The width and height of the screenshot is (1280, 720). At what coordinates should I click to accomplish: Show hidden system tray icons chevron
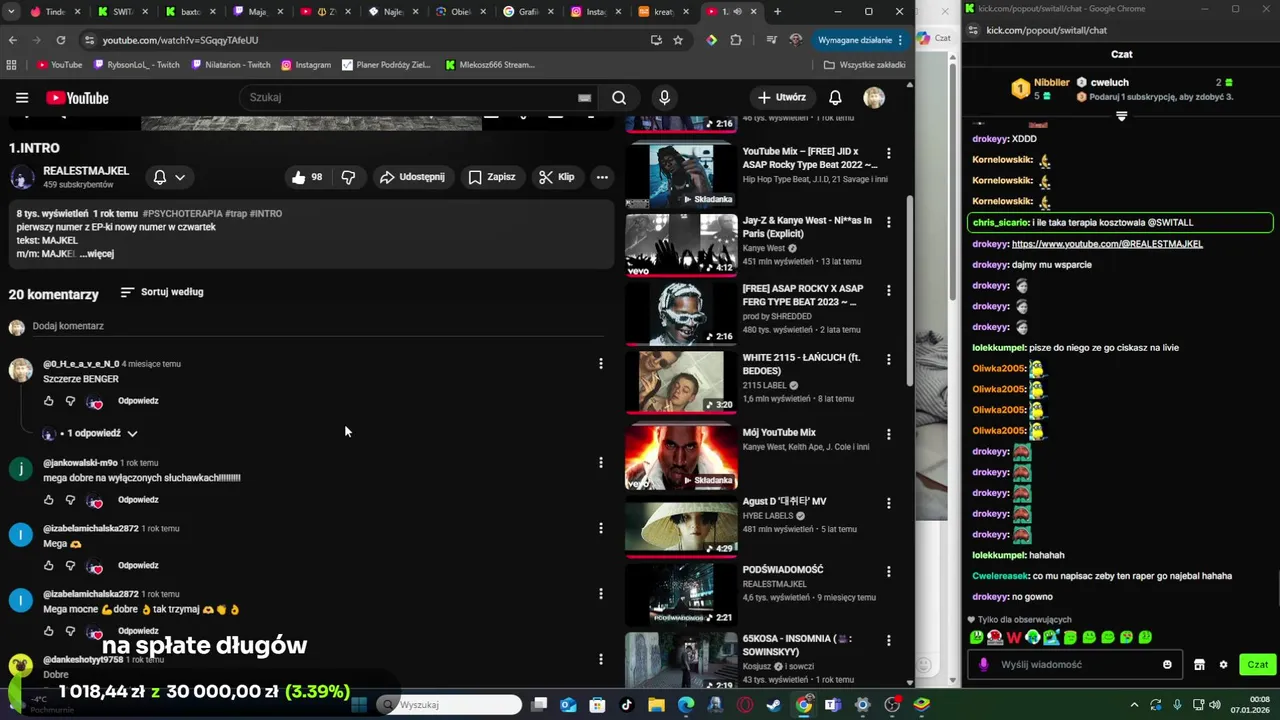coord(1134,704)
